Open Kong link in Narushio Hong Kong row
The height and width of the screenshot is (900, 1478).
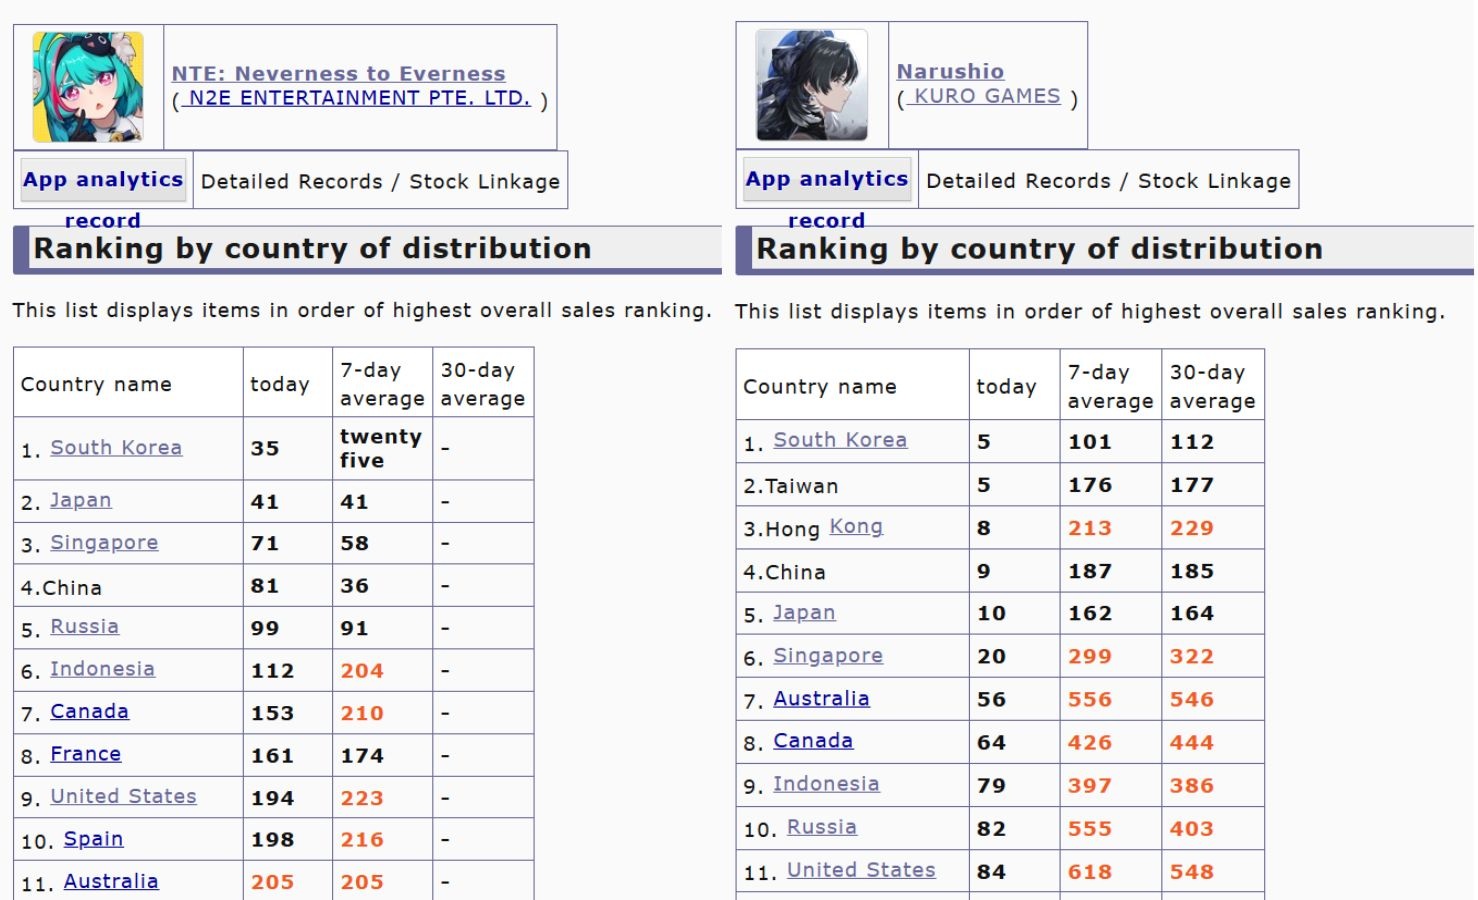coord(856,526)
